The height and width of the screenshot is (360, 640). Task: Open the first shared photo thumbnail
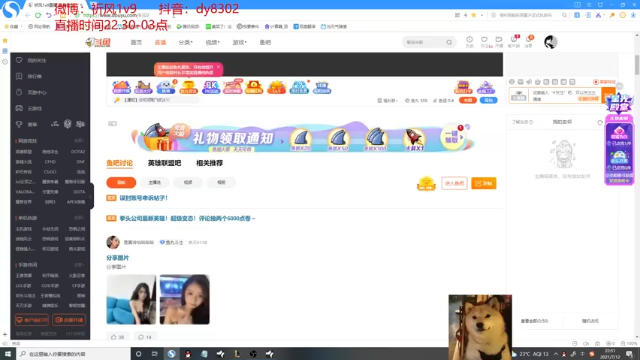coord(131,300)
